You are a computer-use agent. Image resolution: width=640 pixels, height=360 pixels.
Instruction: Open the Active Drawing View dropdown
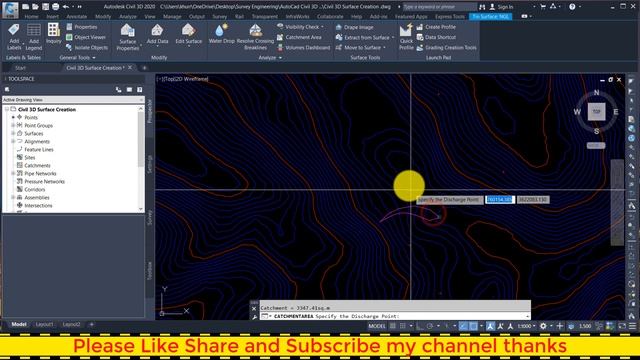click(73, 100)
